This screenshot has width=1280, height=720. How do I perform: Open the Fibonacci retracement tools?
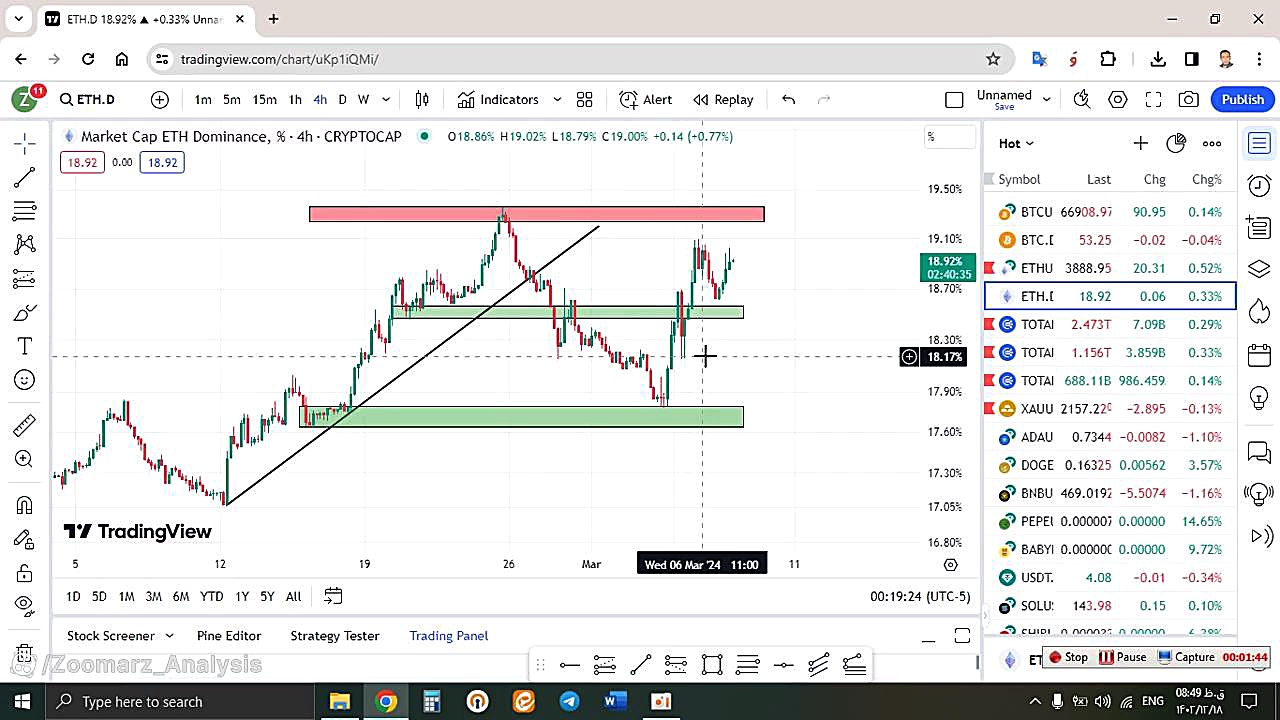tap(25, 211)
